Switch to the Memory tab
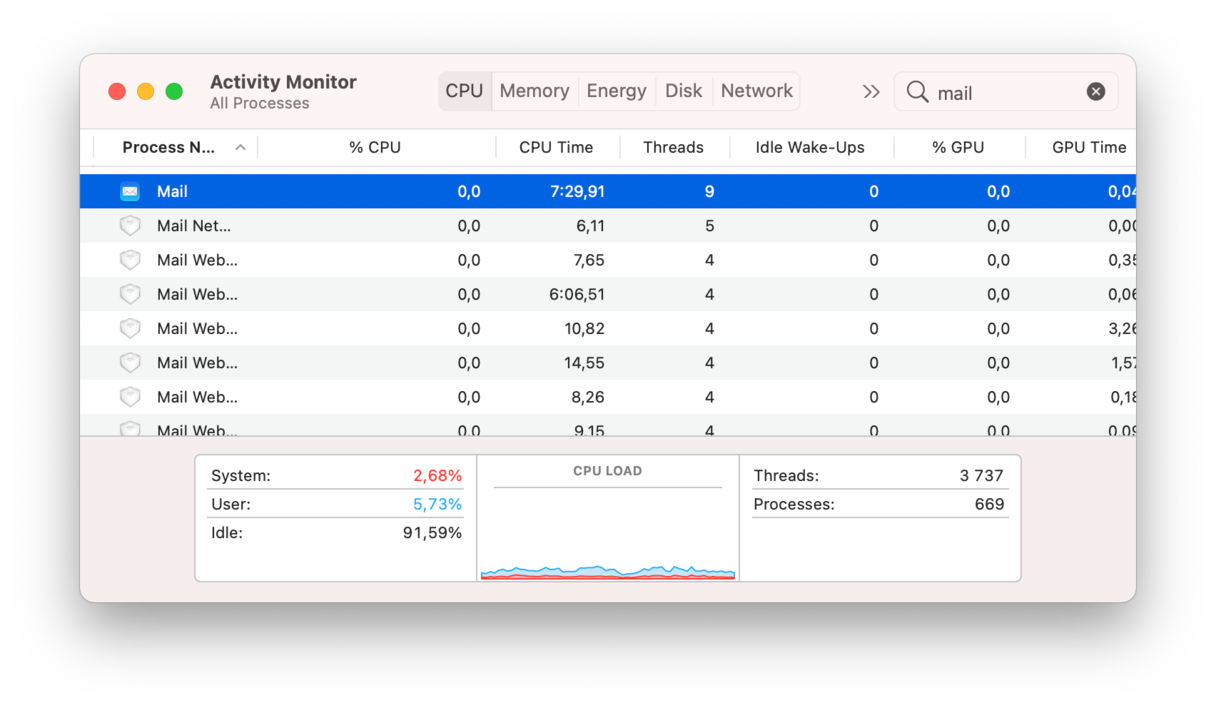 pyautogui.click(x=534, y=91)
